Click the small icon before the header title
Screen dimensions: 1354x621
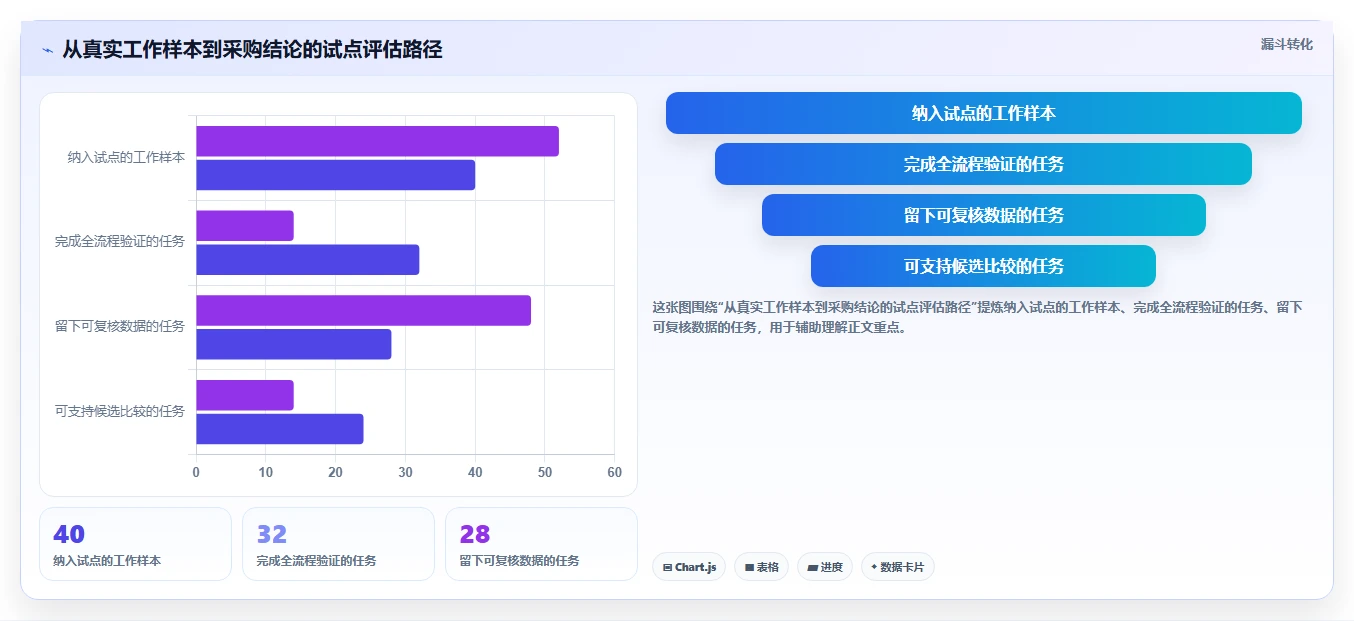pos(48,50)
